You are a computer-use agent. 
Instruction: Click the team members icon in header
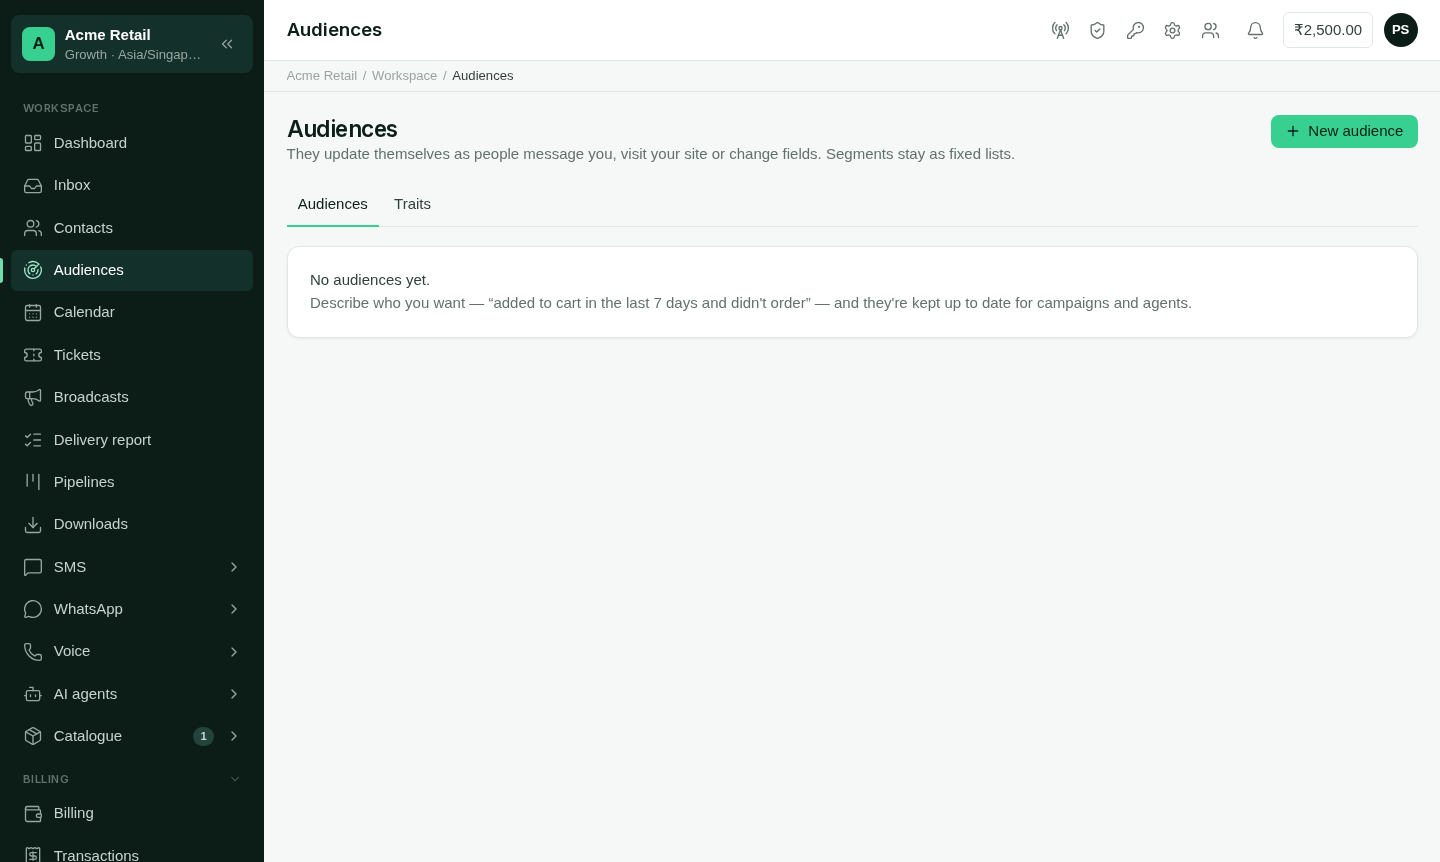pyautogui.click(x=1210, y=30)
